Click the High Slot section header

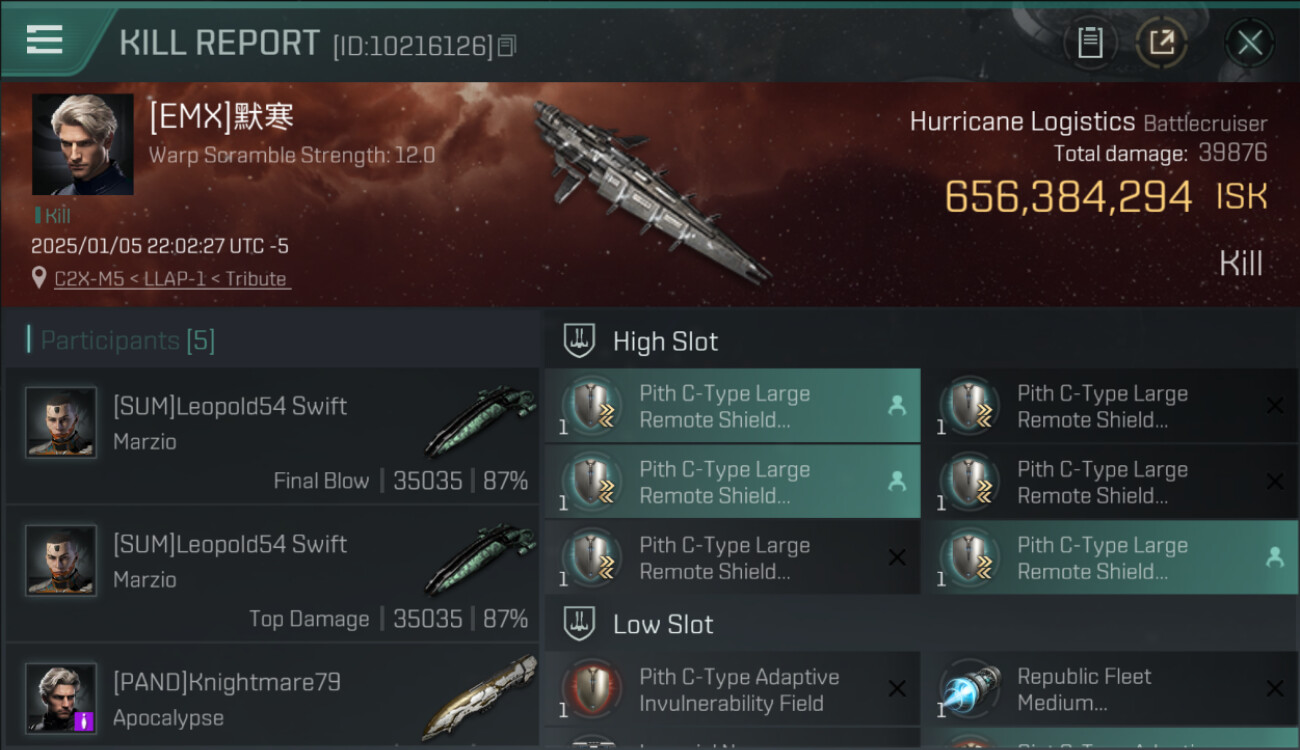(665, 341)
